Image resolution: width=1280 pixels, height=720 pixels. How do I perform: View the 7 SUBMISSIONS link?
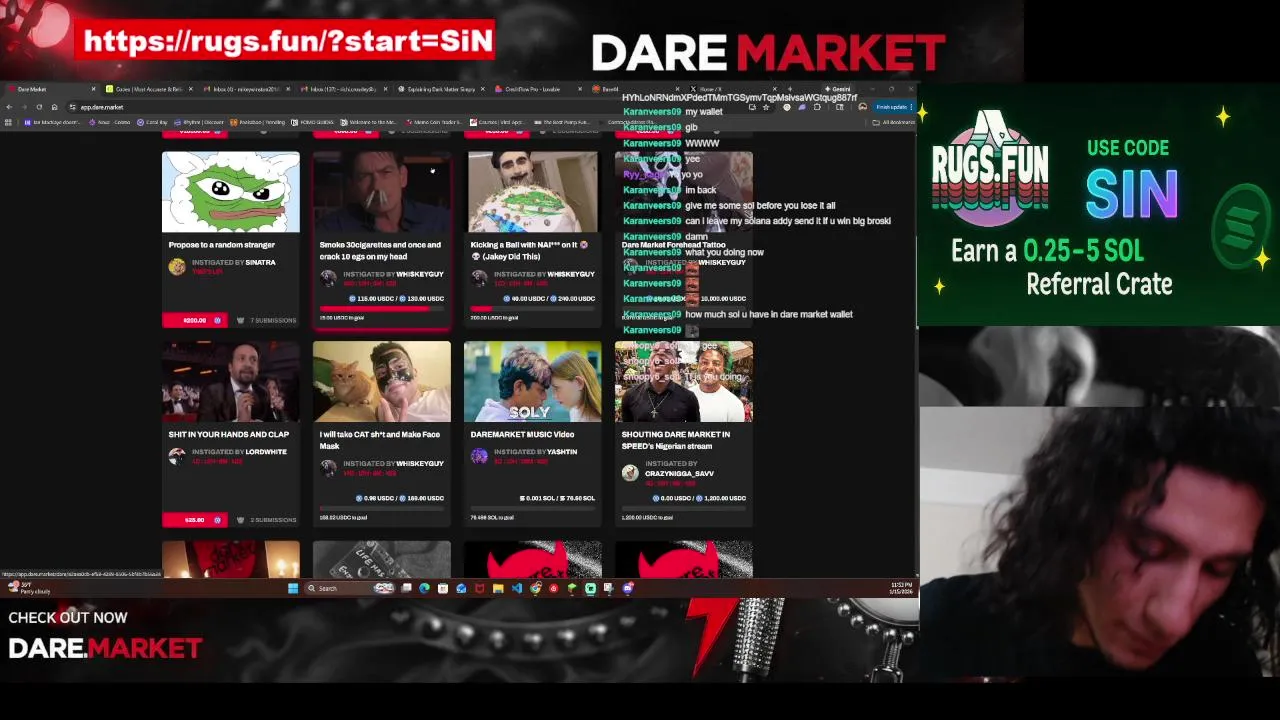pyautogui.click(x=266, y=320)
